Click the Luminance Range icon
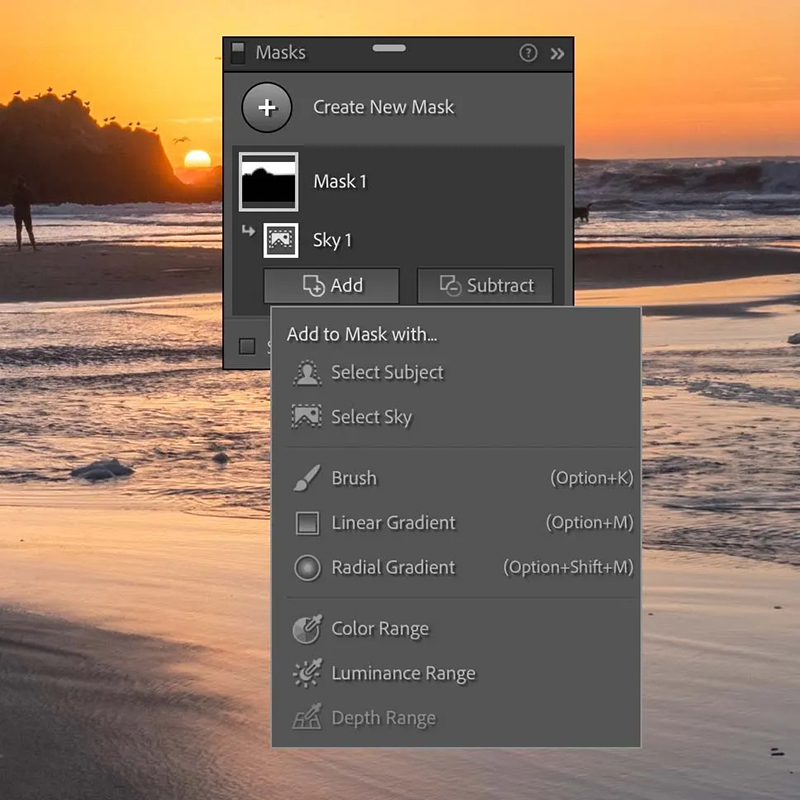 click(x=306, y=674)
